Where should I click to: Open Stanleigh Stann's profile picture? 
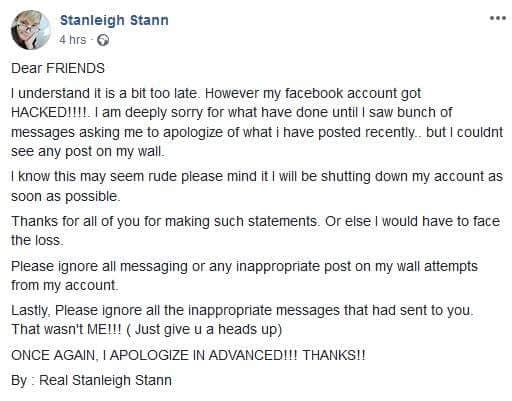tap(30, 30)
